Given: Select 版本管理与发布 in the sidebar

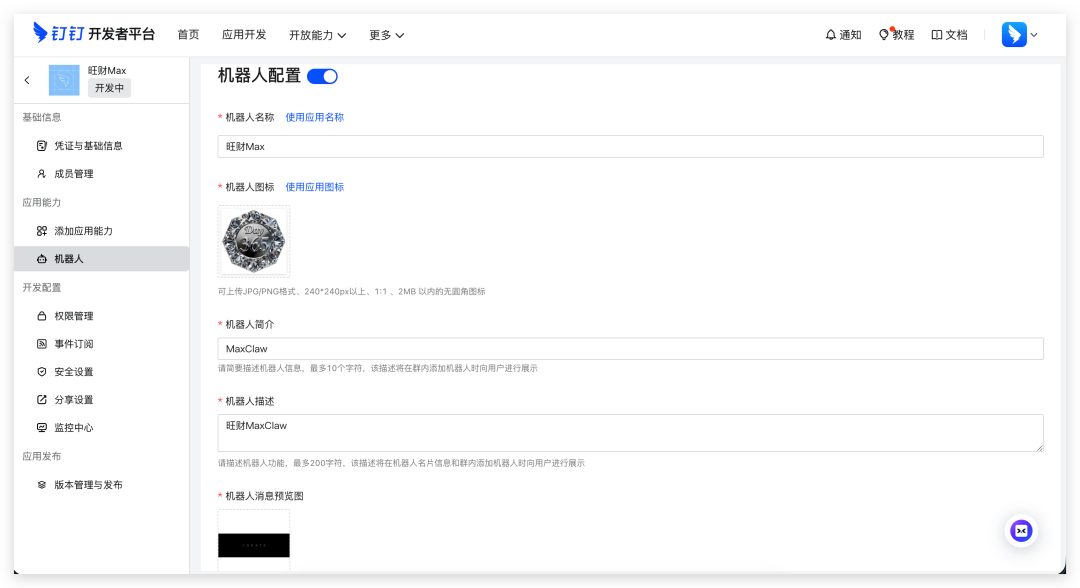Looking at the screenshot, I should (x=88, y=485).
